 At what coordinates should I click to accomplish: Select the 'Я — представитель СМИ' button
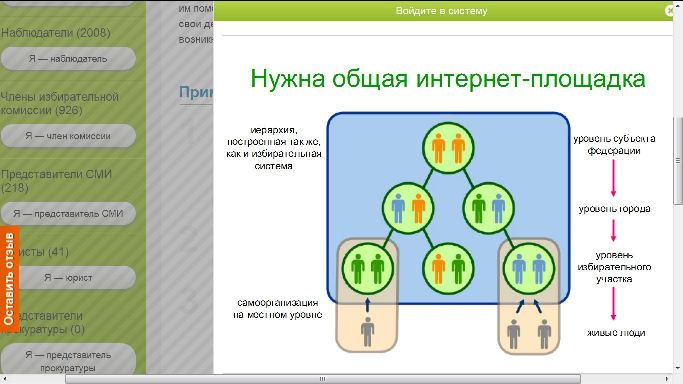tap(68, 214)
